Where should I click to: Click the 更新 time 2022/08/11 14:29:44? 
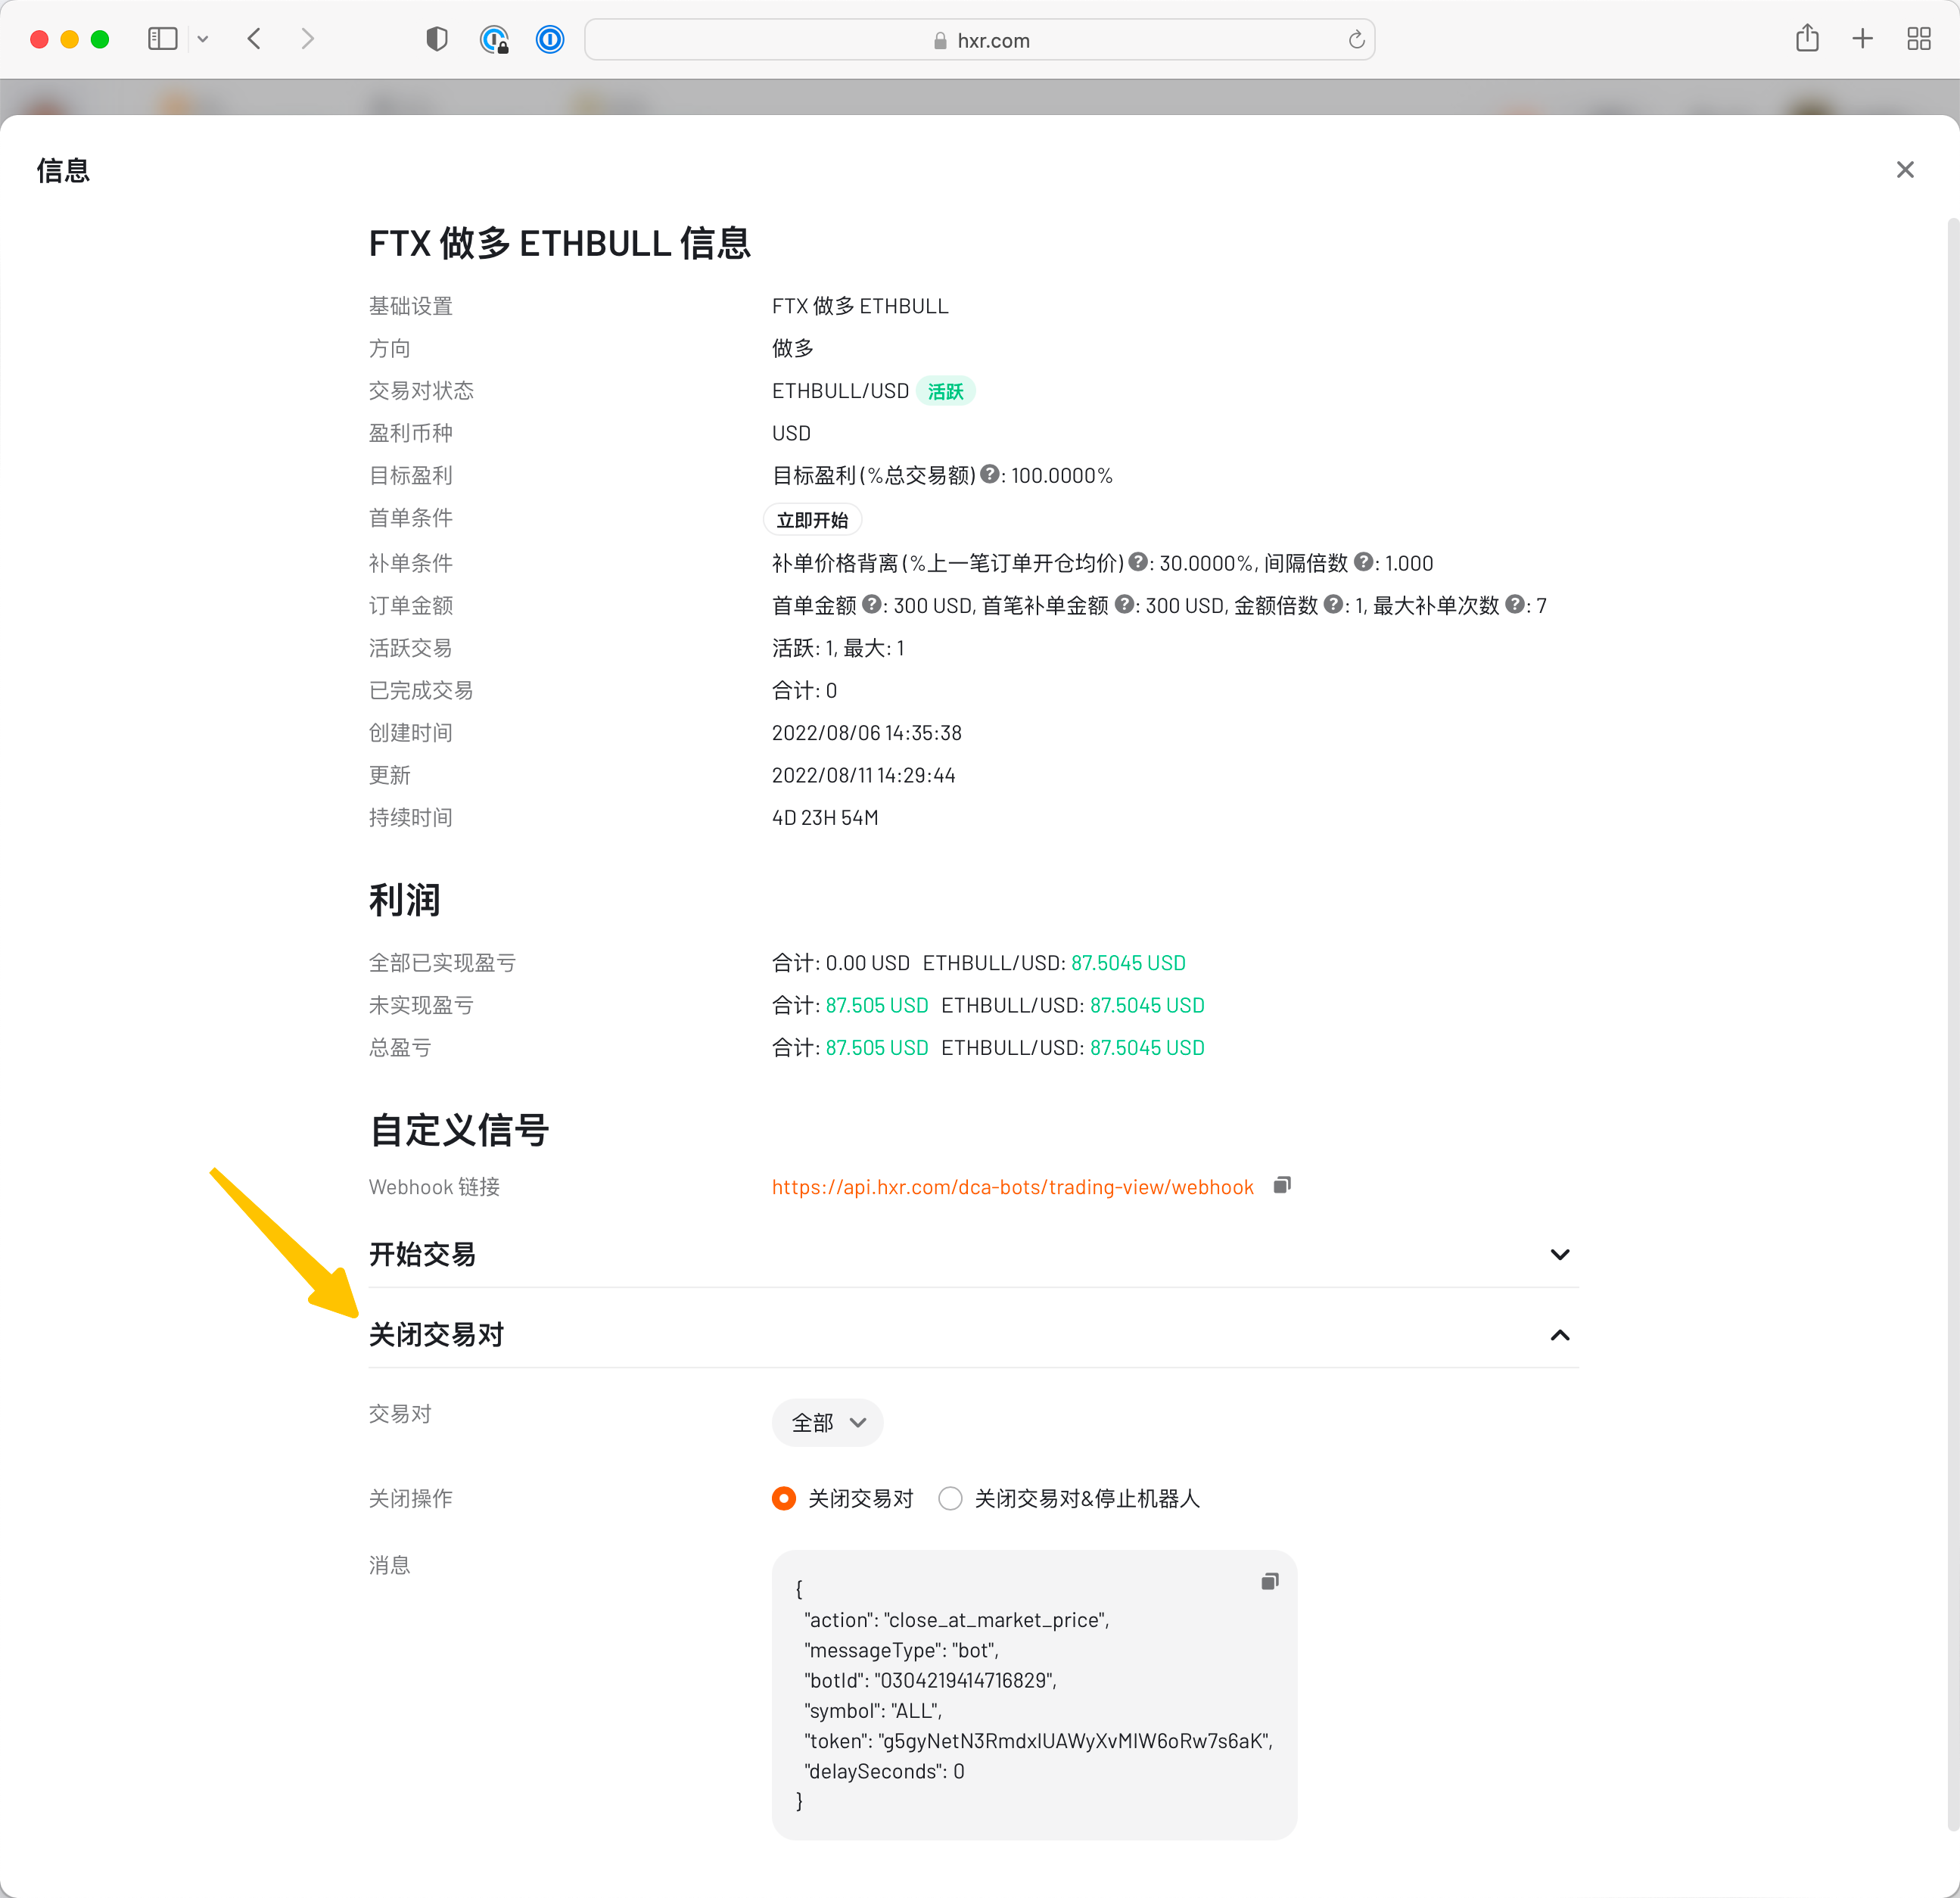(864, 775)
